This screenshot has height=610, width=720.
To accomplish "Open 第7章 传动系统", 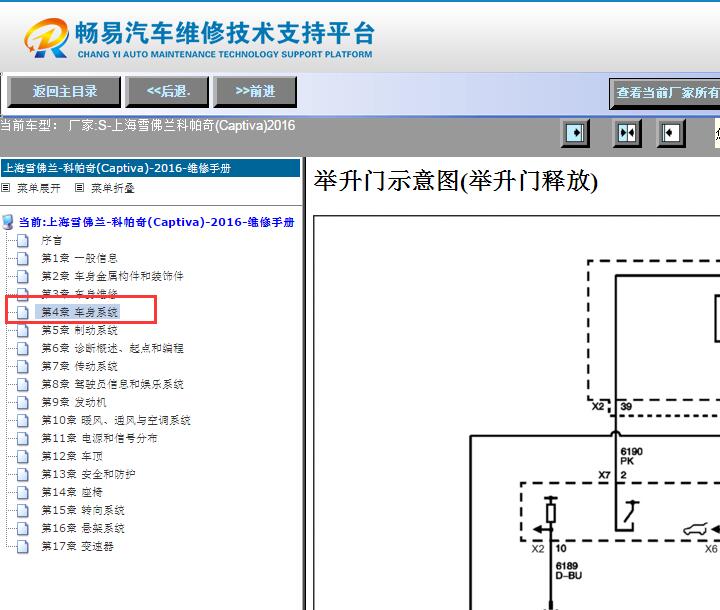I will click(x=79, y=366).
